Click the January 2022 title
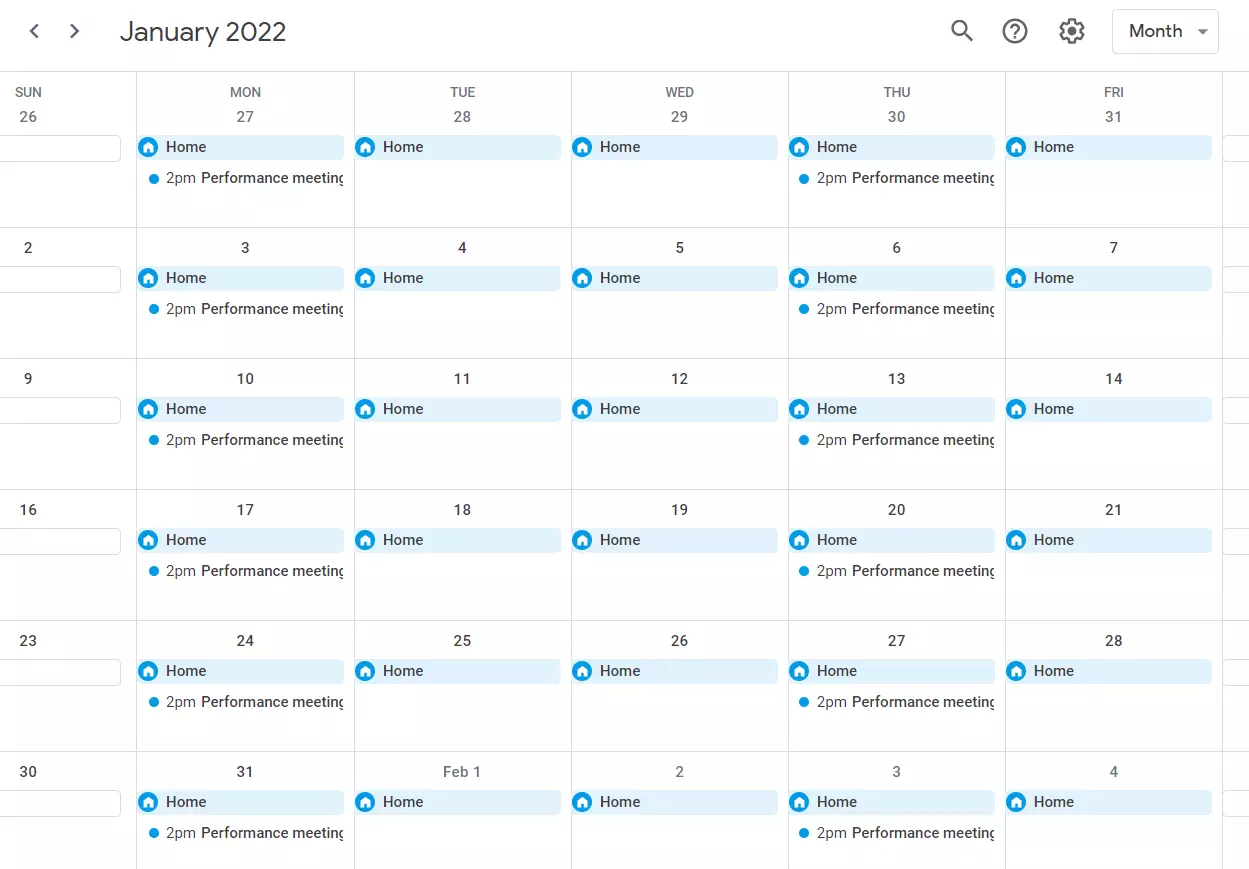 (x=203, y=32)
